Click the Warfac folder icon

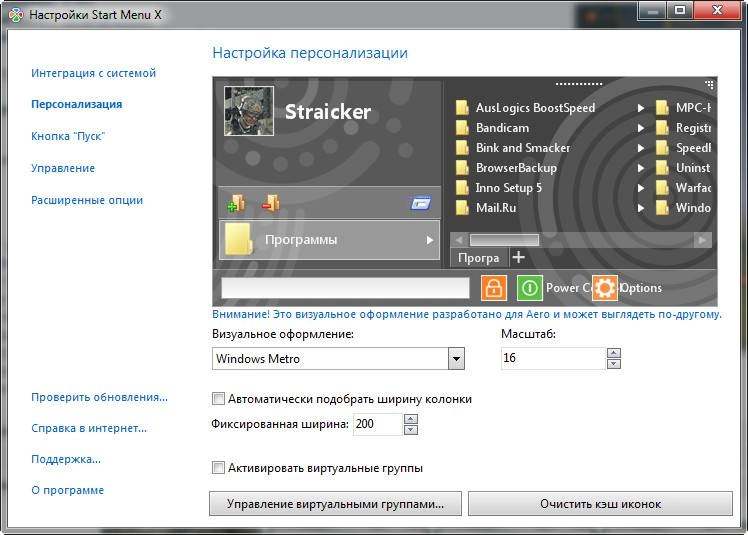tap(662, 188)
